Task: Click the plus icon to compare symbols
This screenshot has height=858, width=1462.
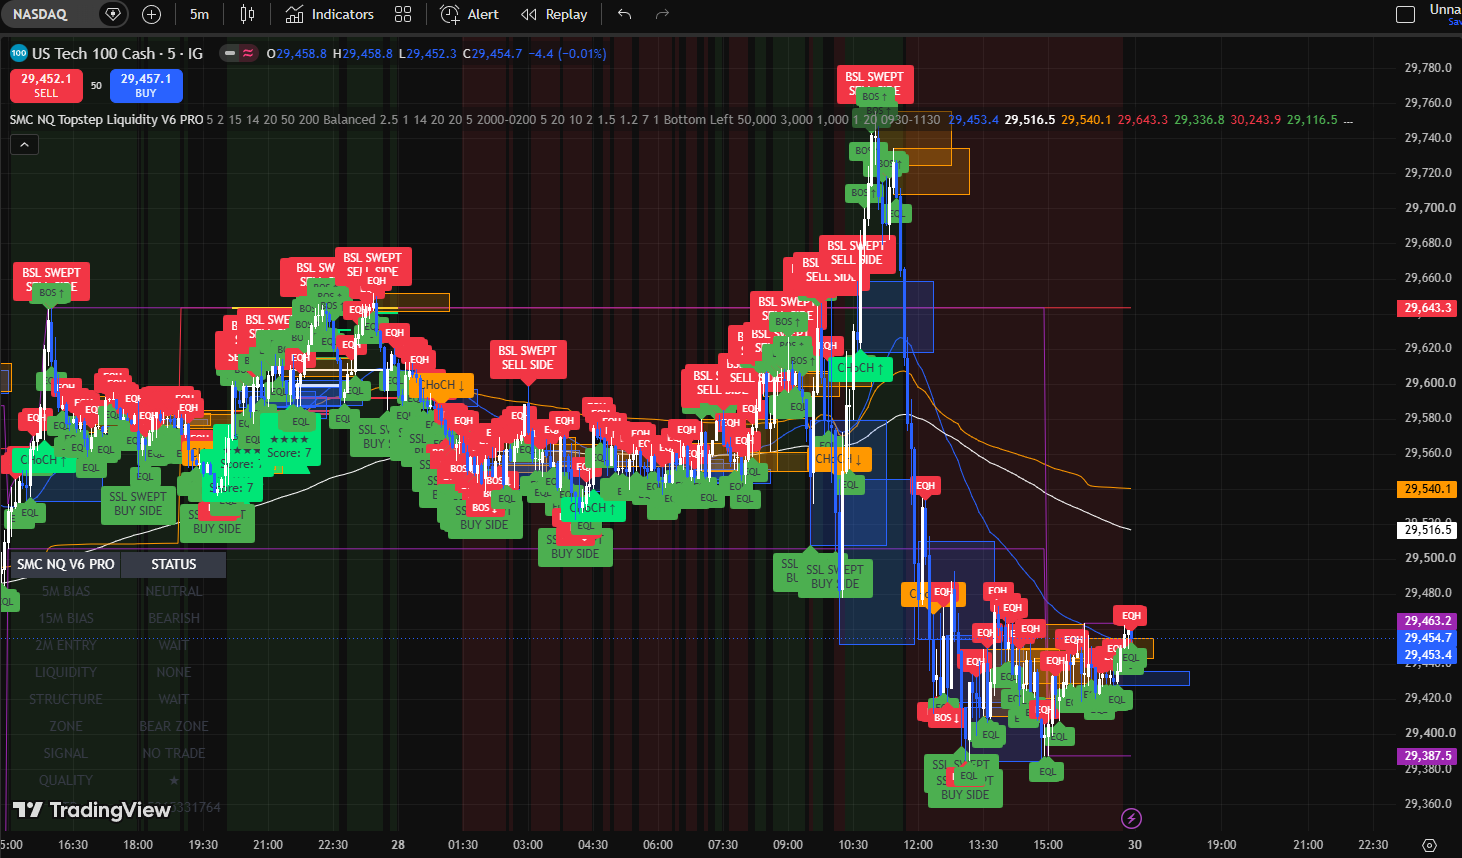Action: 151,14
